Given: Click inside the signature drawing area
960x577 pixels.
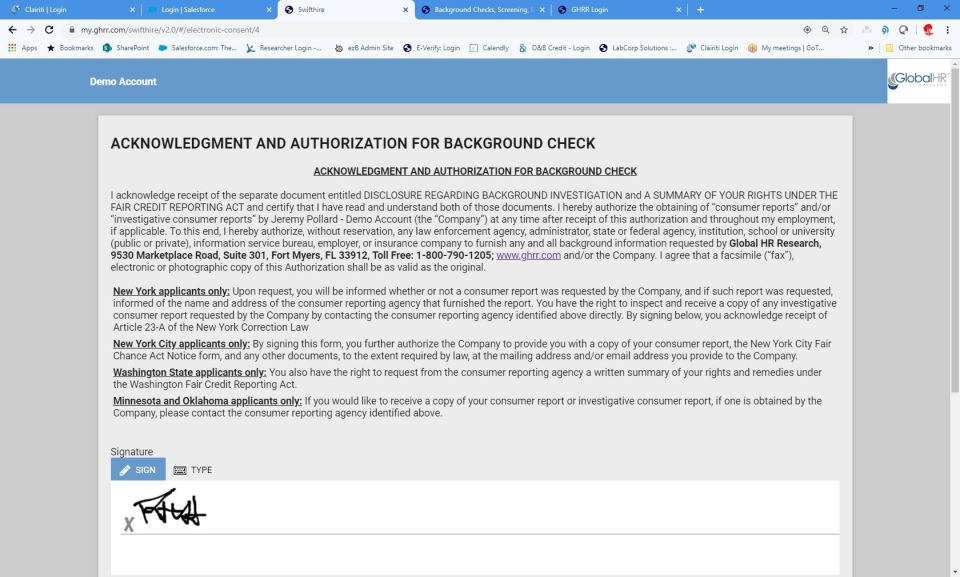Looking at the screenshot, I should coord(475,528).
